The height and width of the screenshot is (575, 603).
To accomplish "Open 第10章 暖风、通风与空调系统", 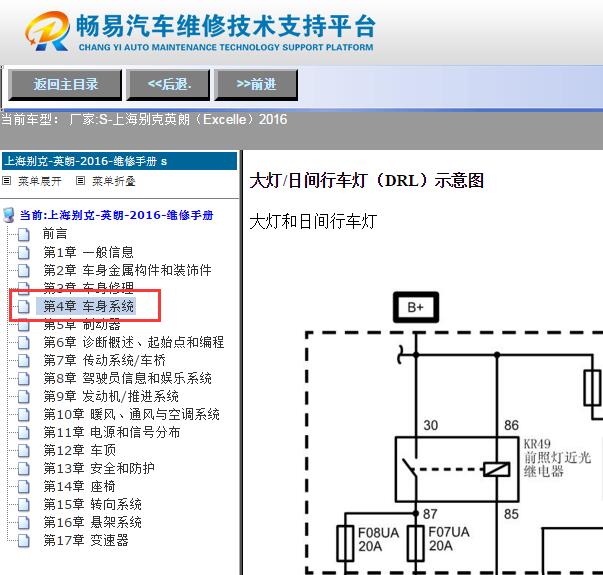I will 132,414.
